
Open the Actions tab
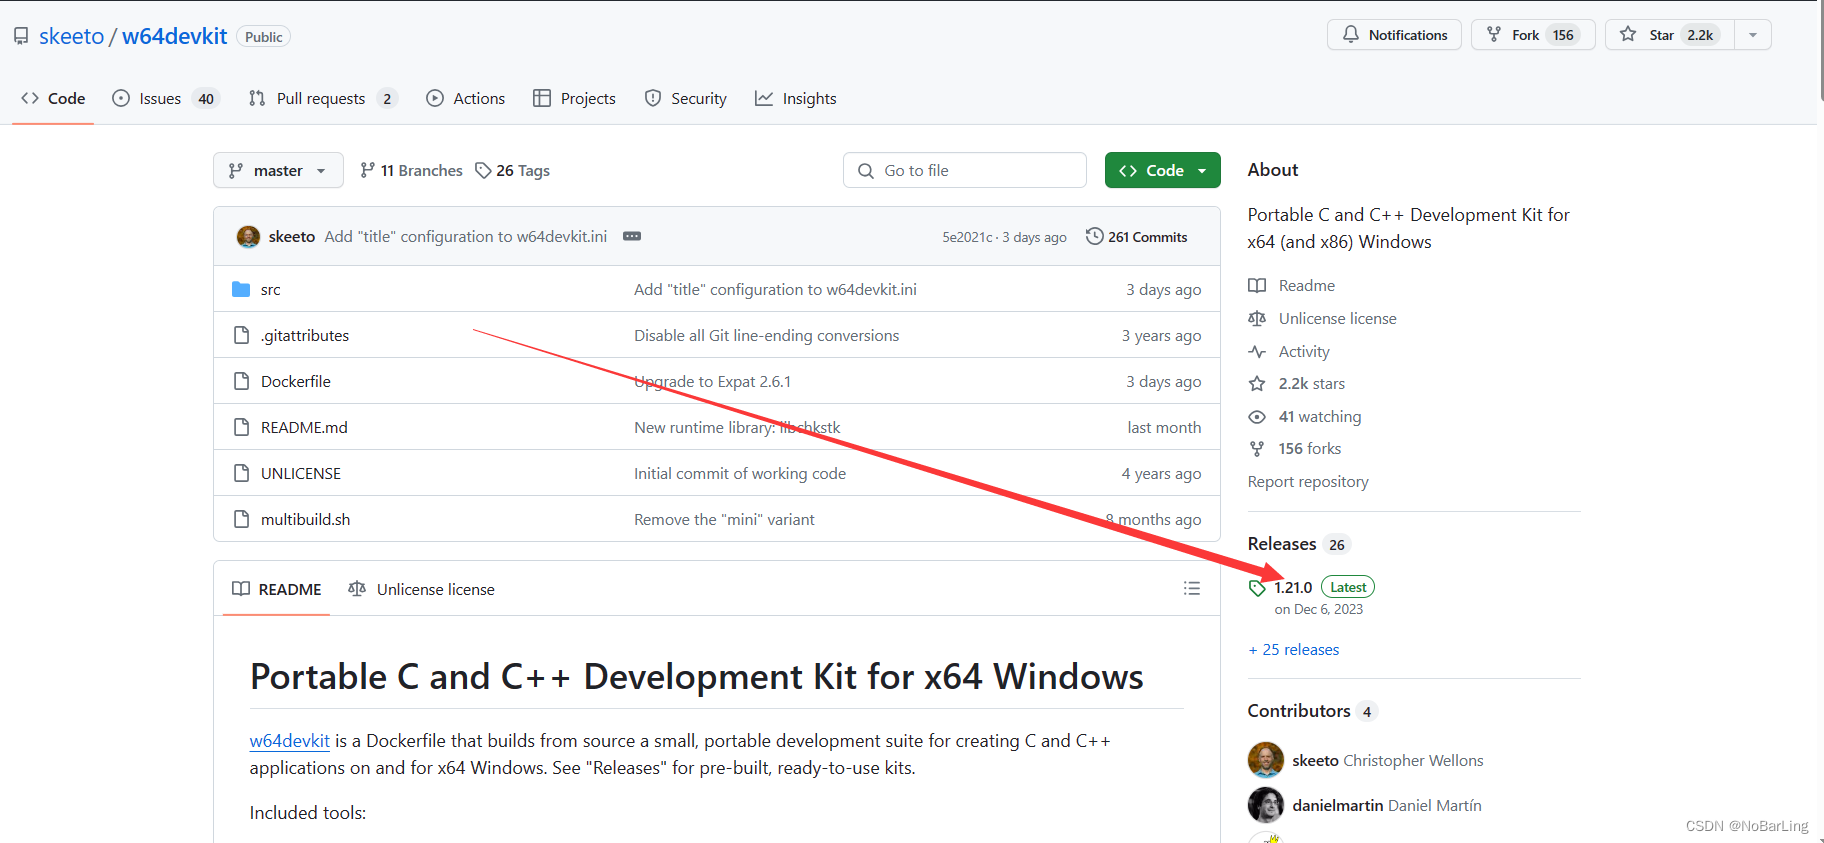tap(466, 98)
